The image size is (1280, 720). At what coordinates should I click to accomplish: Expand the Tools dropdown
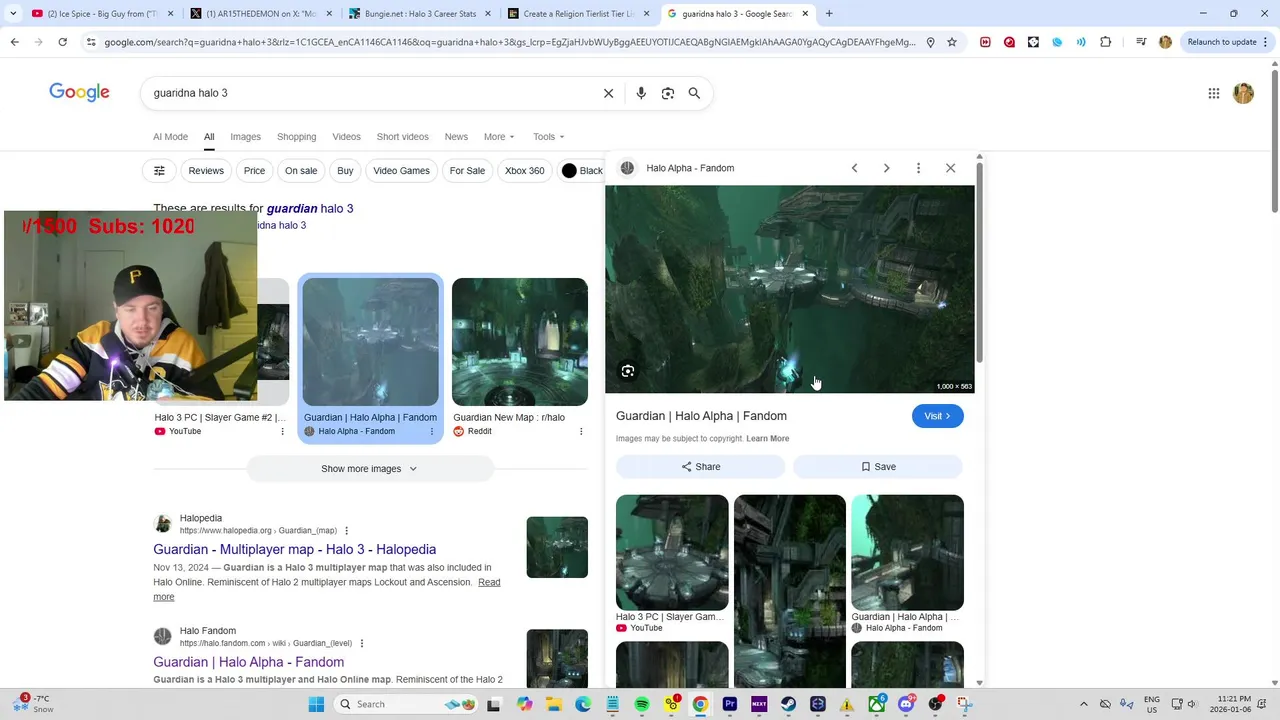coord(548,137)
